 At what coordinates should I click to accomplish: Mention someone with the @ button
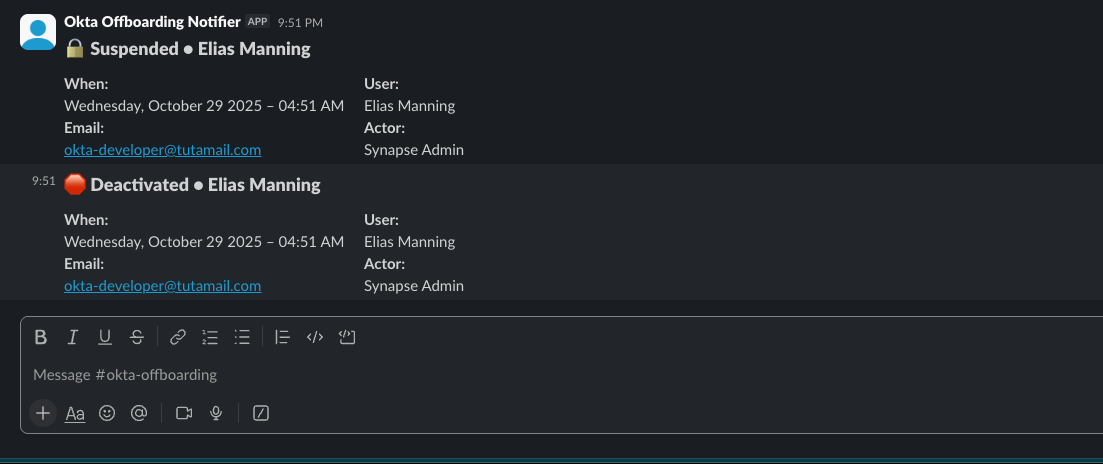tap(139, 413)
